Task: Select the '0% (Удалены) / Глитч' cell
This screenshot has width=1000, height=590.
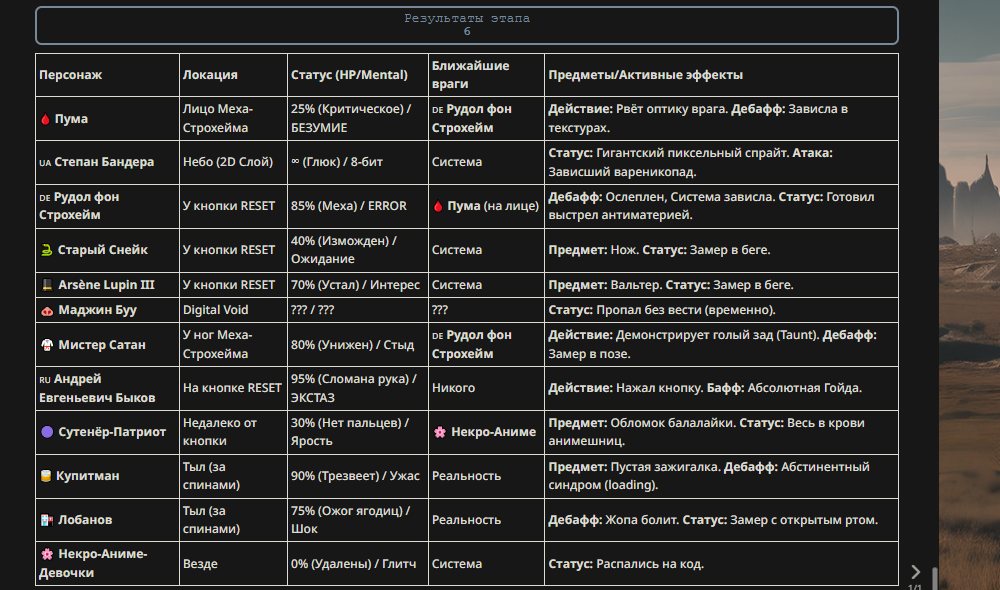Action: (x=358, y=564)
